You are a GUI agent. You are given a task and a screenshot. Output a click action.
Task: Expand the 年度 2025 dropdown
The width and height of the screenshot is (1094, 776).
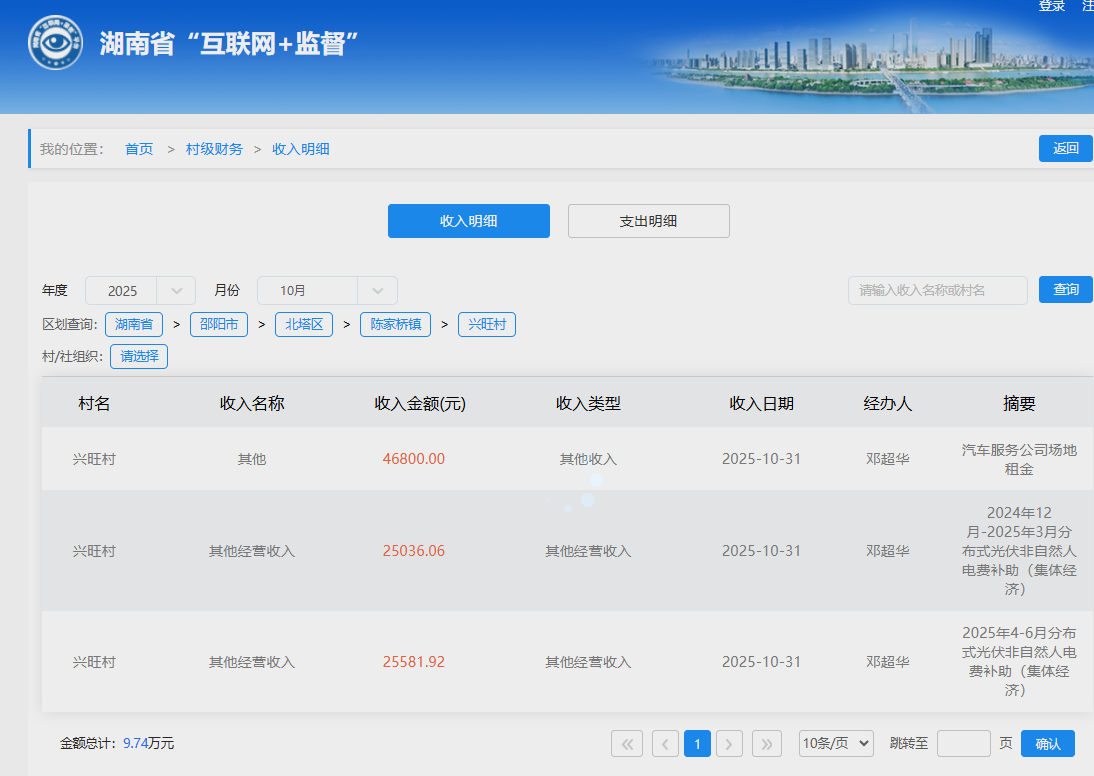140,291
